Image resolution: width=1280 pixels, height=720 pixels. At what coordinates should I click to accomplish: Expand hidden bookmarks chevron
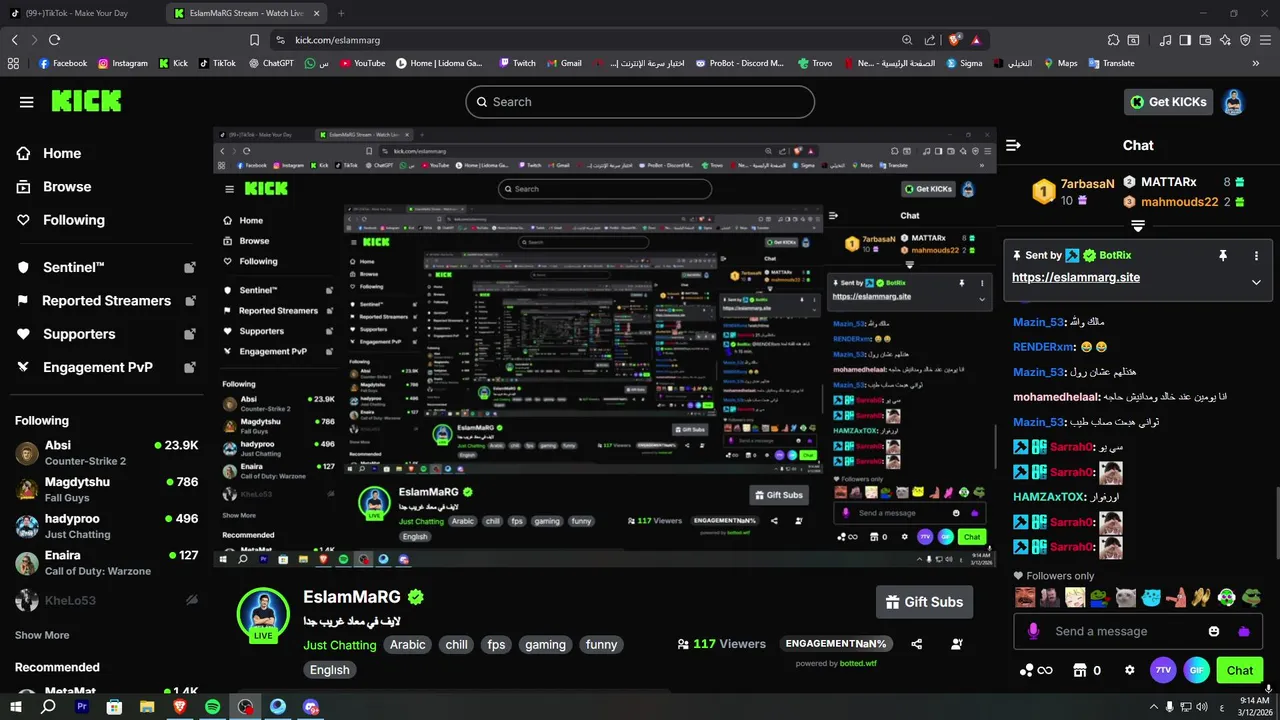pyautogui.click(x=1256, y=63)
